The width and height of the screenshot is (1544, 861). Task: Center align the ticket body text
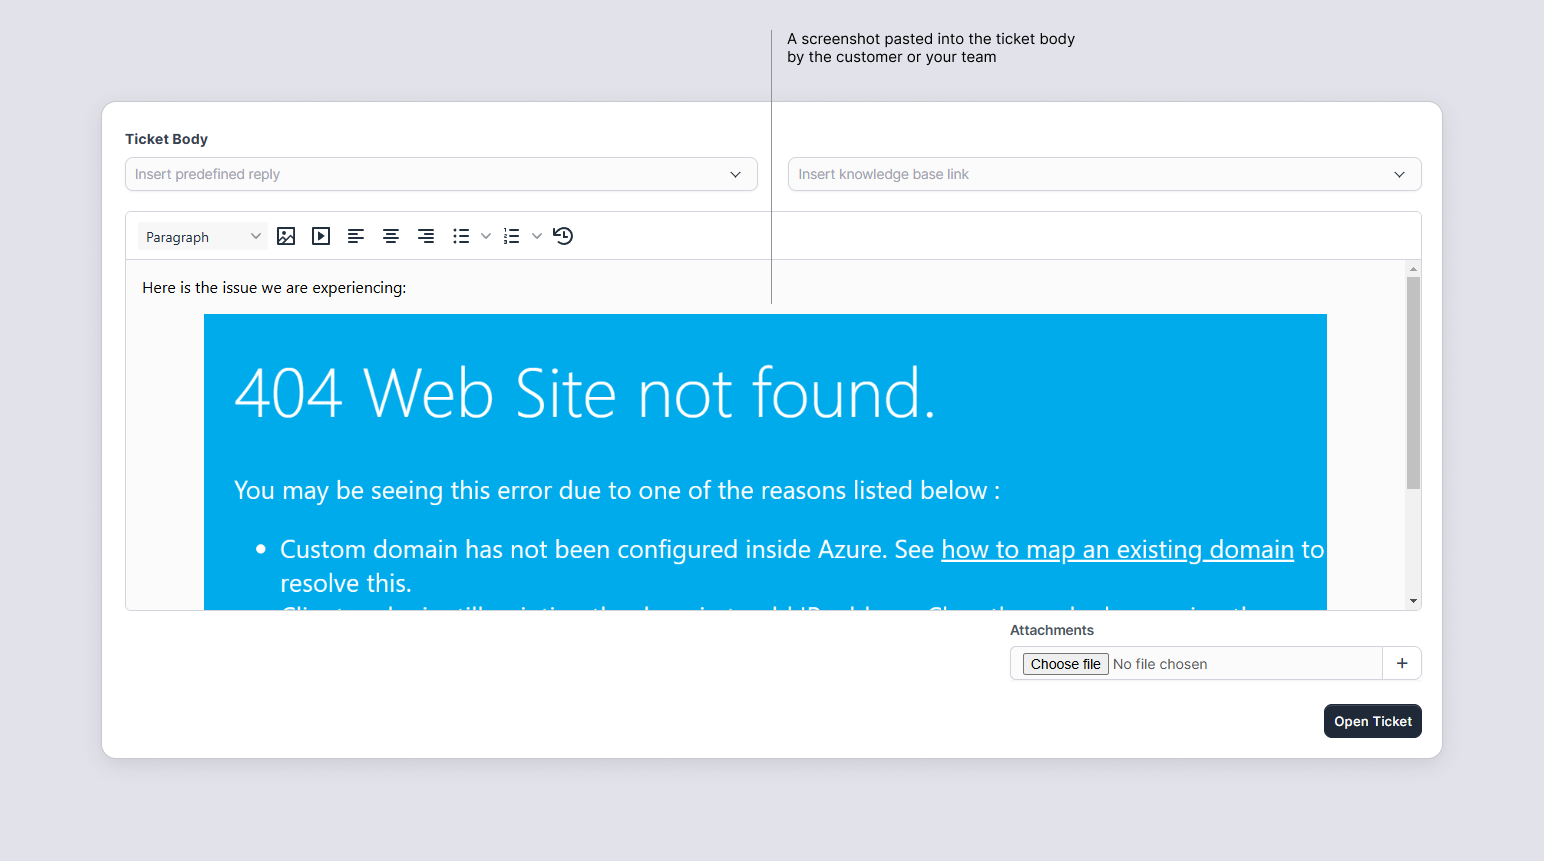click(x=391, y=236)
